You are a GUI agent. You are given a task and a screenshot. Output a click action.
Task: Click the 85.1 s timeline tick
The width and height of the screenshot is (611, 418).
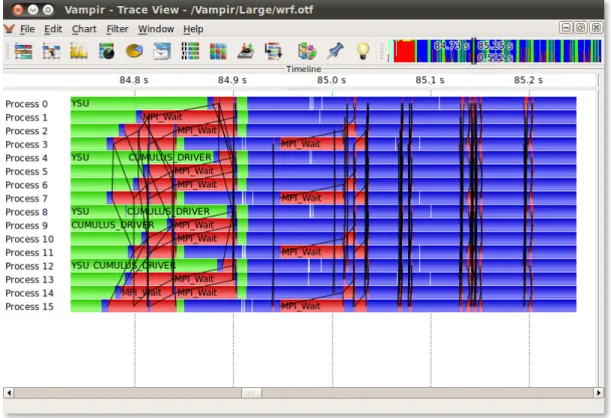pyautogui.click(x=430, y=80)
